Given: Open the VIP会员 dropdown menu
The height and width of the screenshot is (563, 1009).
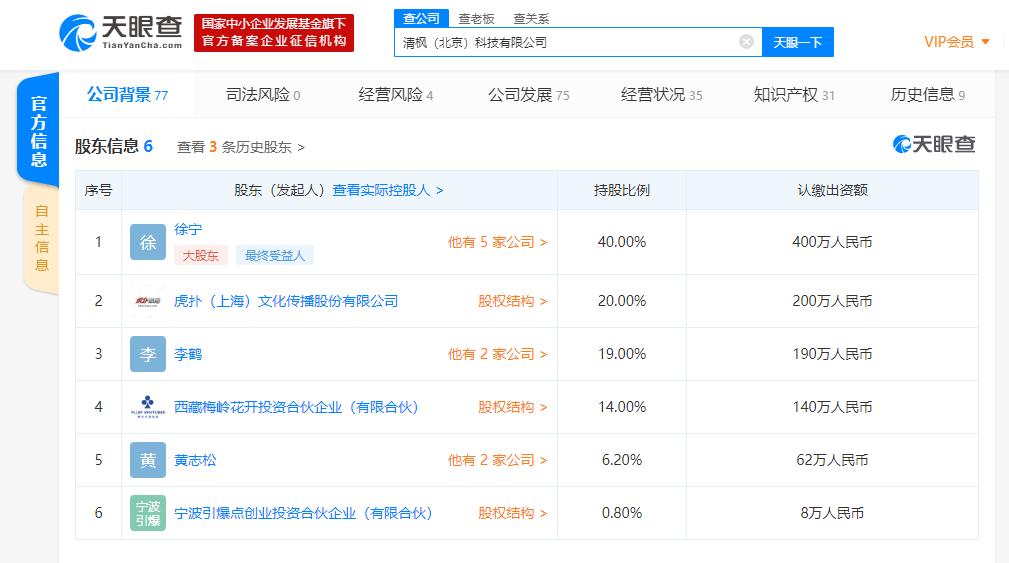Looking at the screenshot, I should point(957,42).
